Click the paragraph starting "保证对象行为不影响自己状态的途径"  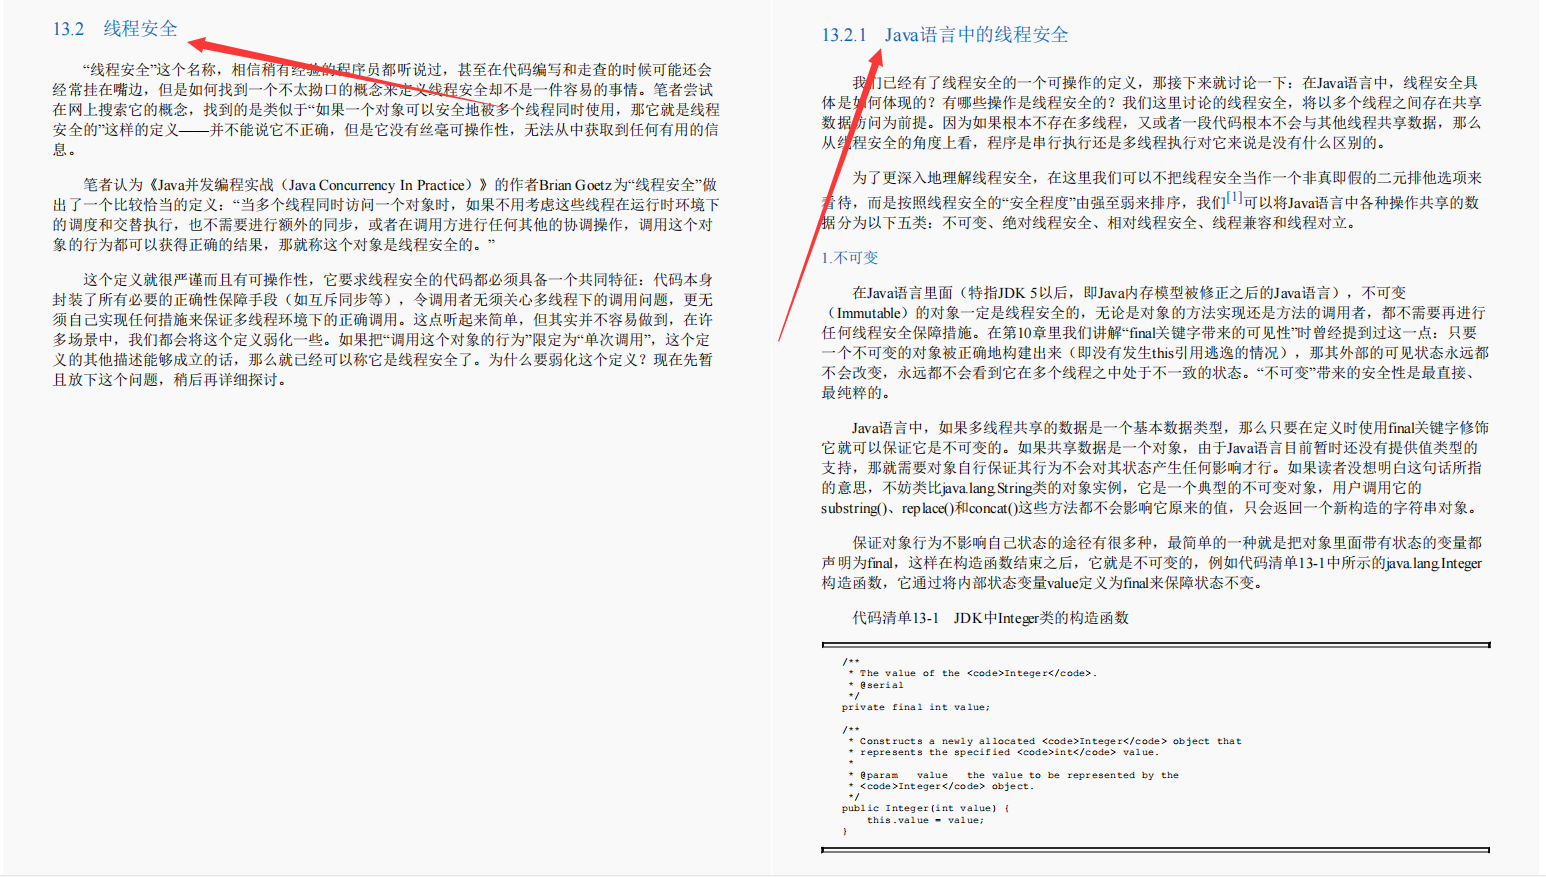coord(1152,563)
